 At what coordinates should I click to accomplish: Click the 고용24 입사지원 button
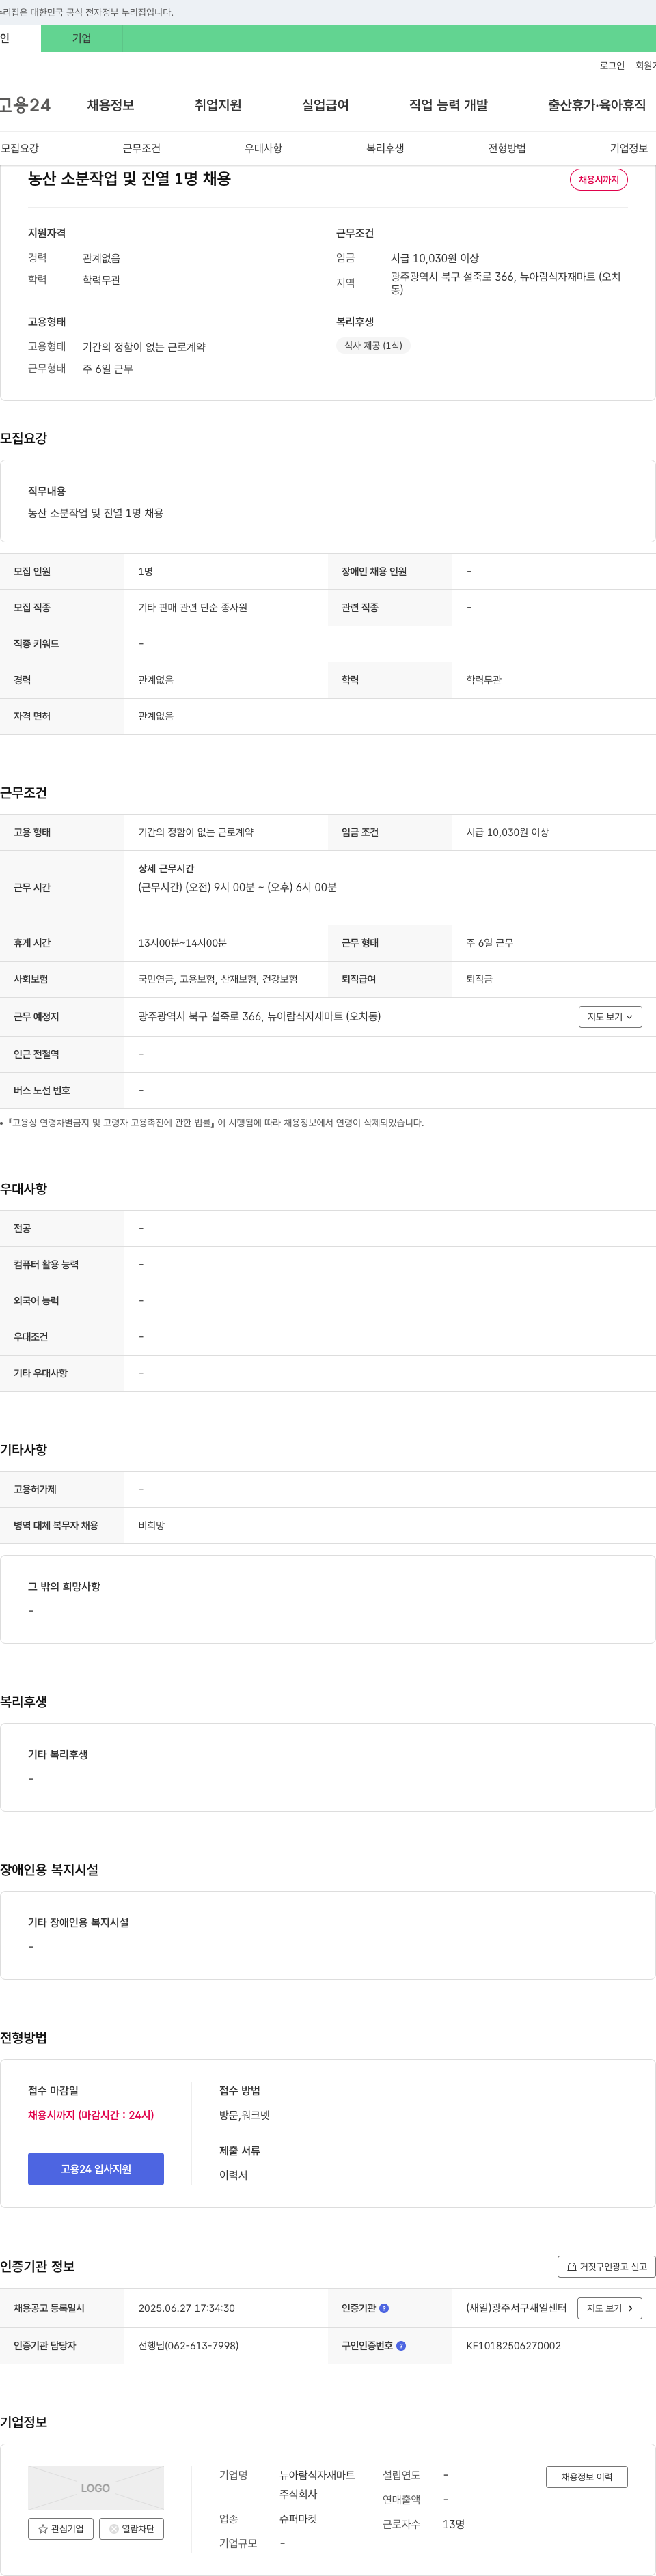click(96, 2169)
